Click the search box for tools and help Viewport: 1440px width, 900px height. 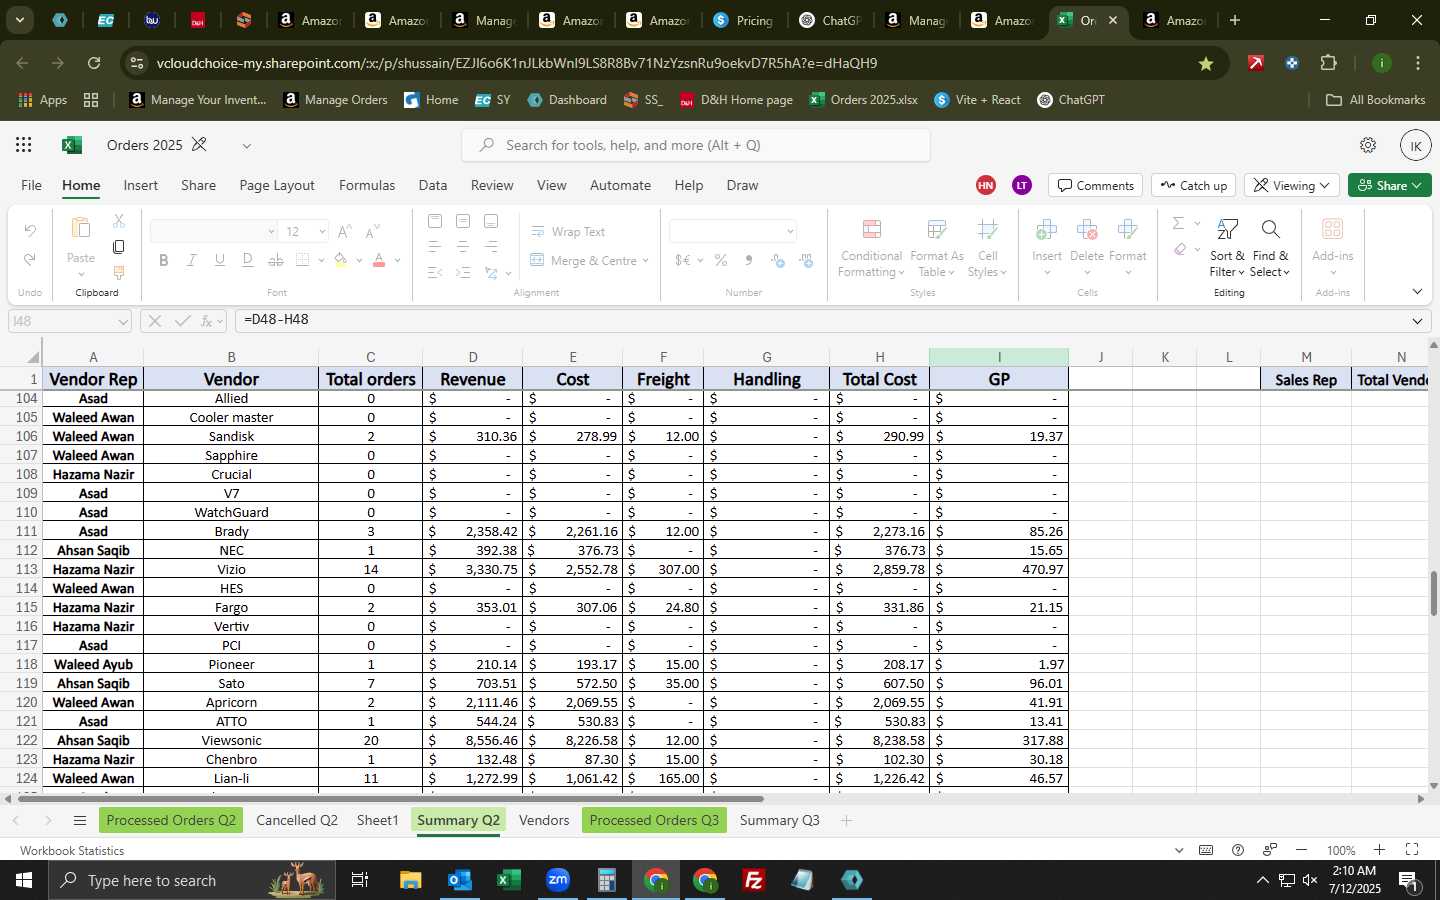696,145
